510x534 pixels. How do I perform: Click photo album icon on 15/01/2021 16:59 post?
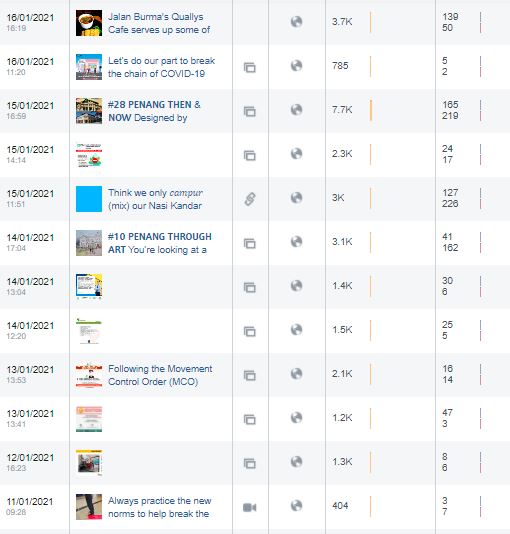click(250, 111)
